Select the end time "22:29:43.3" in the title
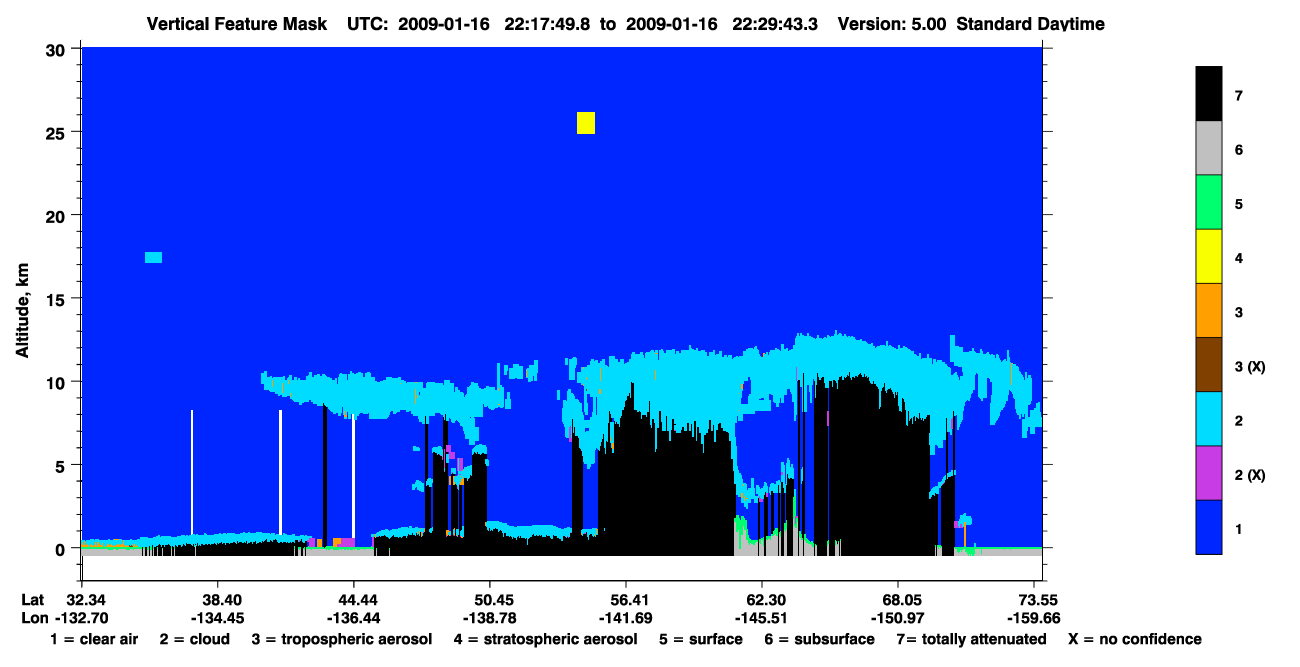 [775, 24]
